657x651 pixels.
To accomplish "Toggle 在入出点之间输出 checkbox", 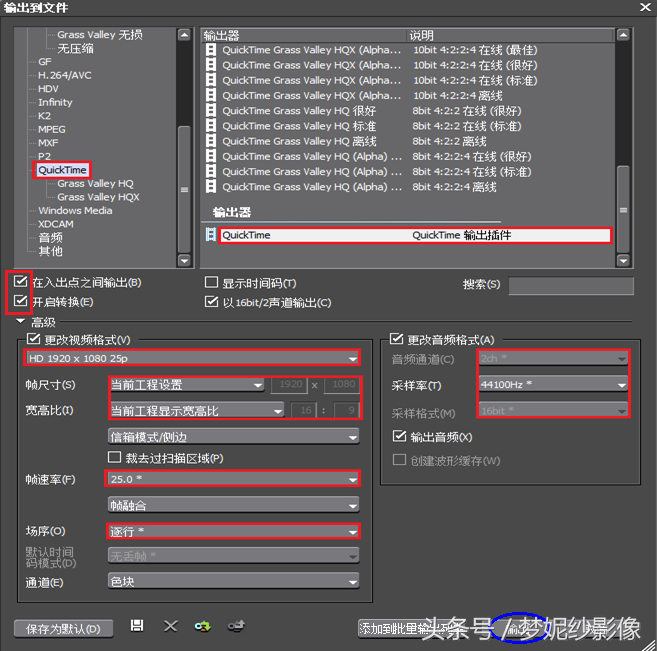I will click(22, 283).
